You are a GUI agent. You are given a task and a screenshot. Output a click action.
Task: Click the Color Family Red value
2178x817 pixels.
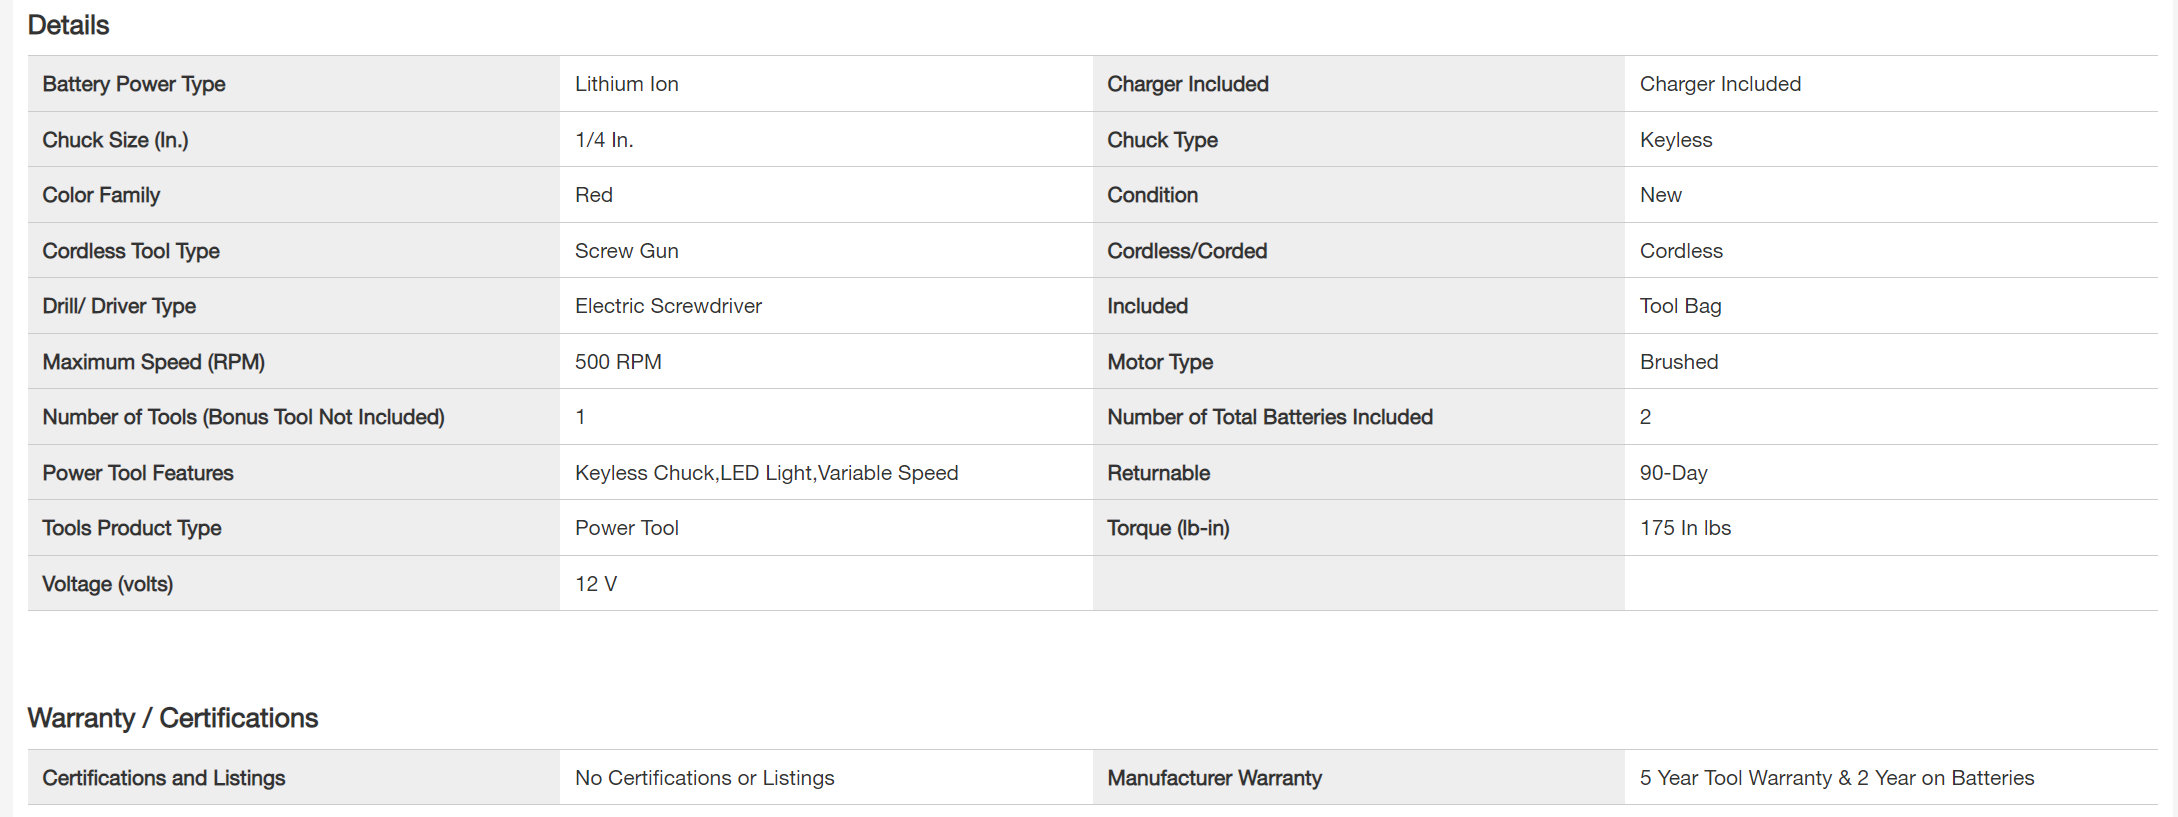pos(594,195)
